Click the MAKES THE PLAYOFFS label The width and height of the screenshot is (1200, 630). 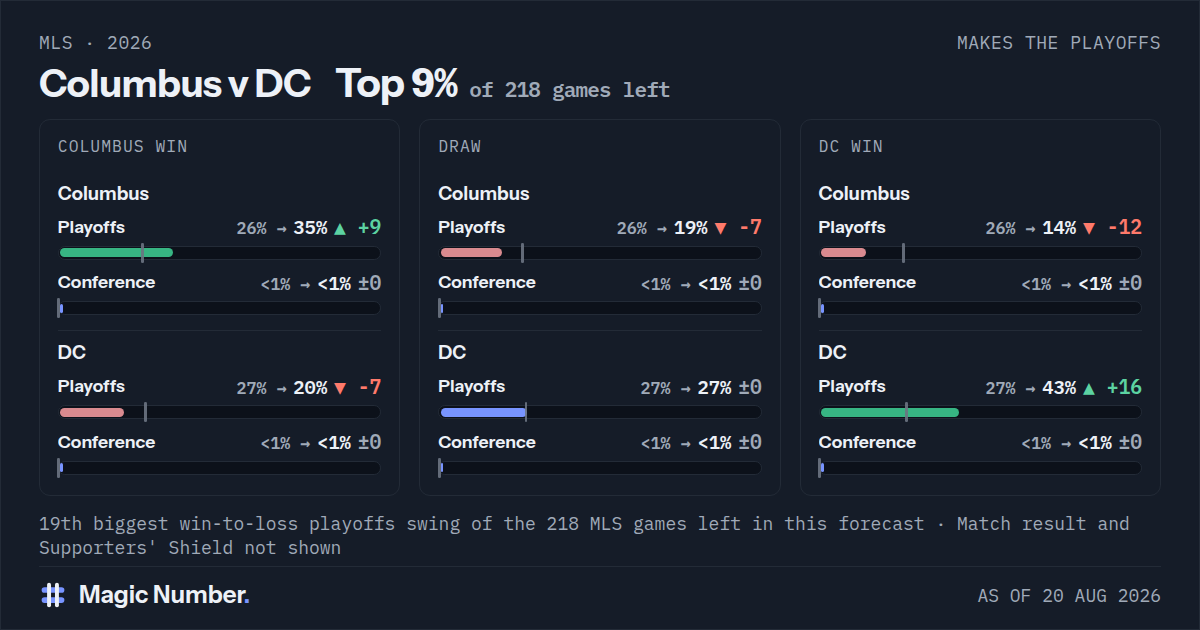[1059, 43]
